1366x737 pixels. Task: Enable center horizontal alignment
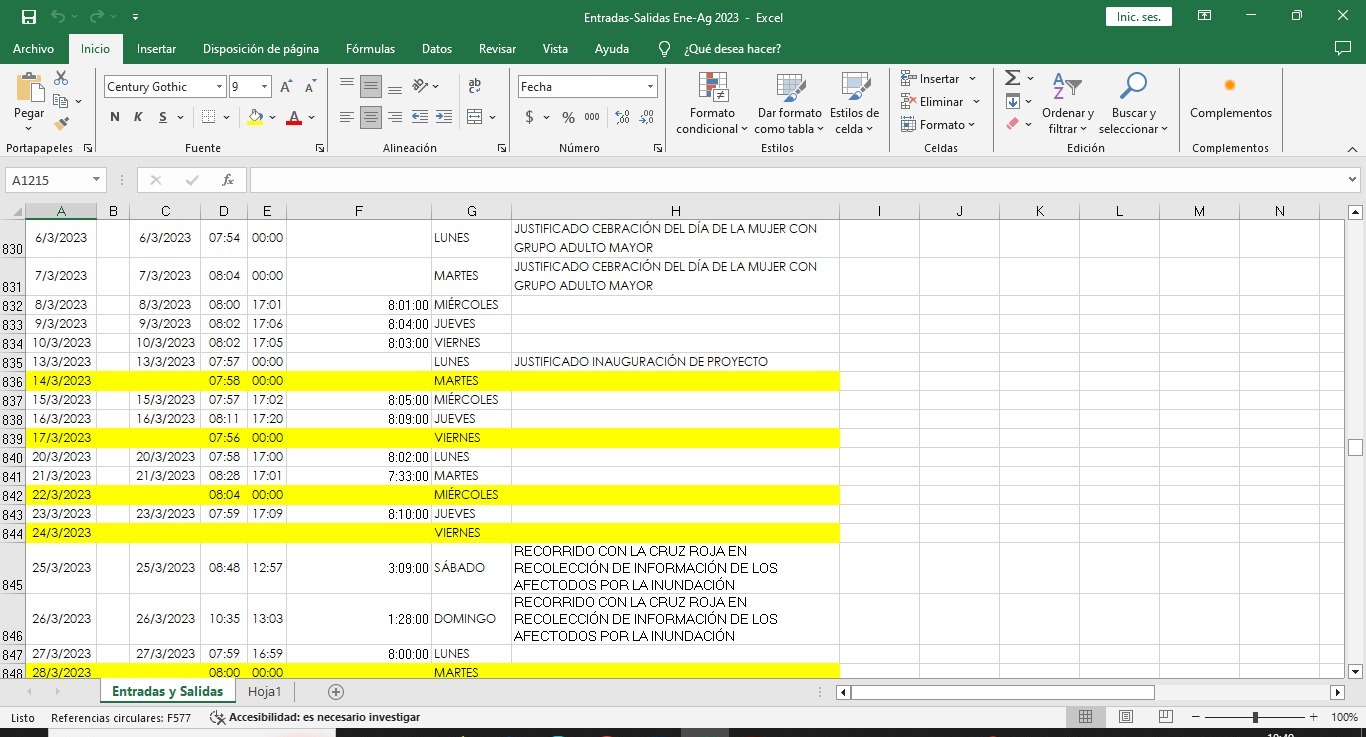pyautogui.click(x=371, y=117)
